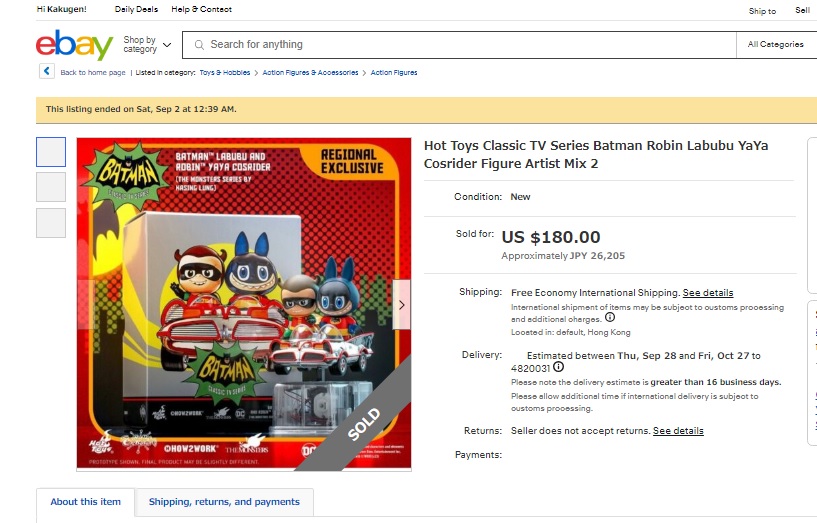The image size is (817, 523).
Task: Select the third image thumbnail
Action: (x=51, y=223)
